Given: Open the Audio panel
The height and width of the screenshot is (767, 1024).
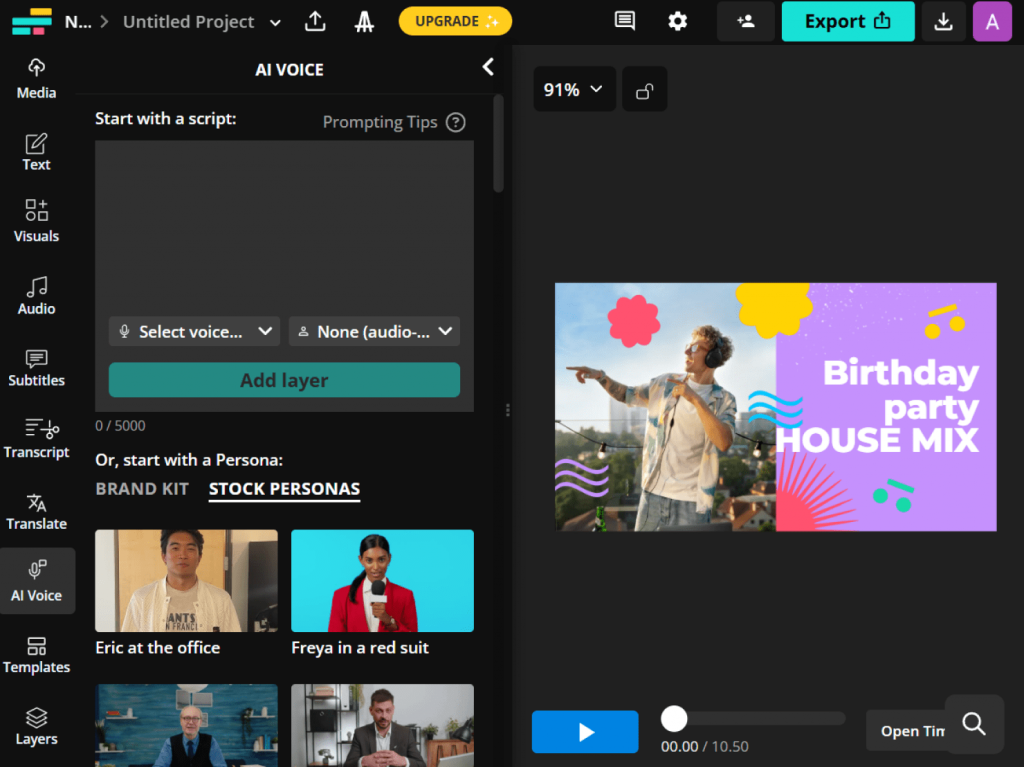Looking at the screenshot, I should click(36, 295).
